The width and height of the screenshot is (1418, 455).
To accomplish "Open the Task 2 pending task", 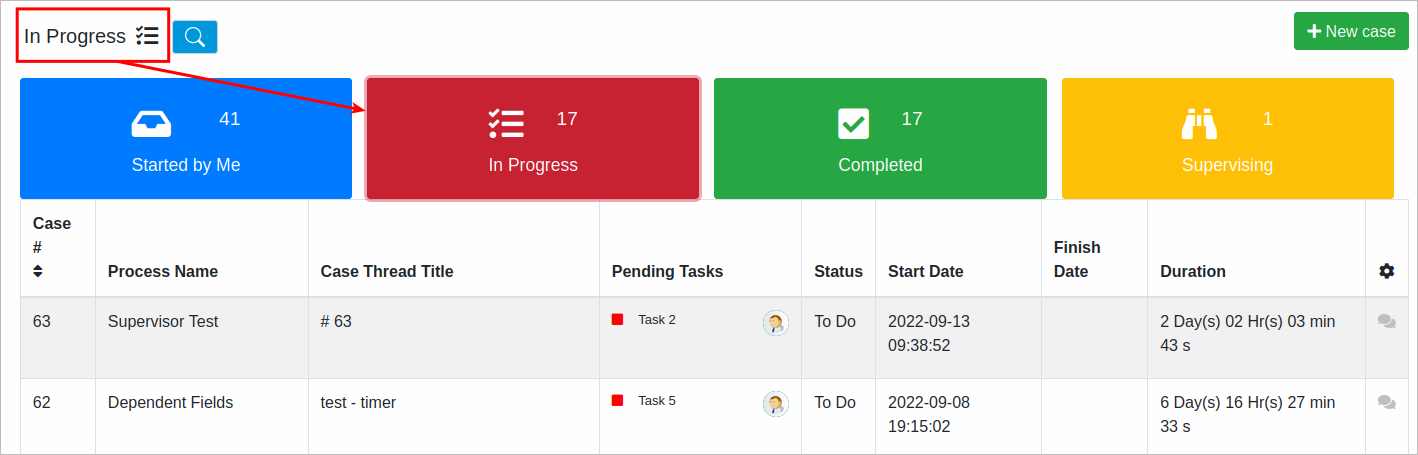I will pos(657,320).
